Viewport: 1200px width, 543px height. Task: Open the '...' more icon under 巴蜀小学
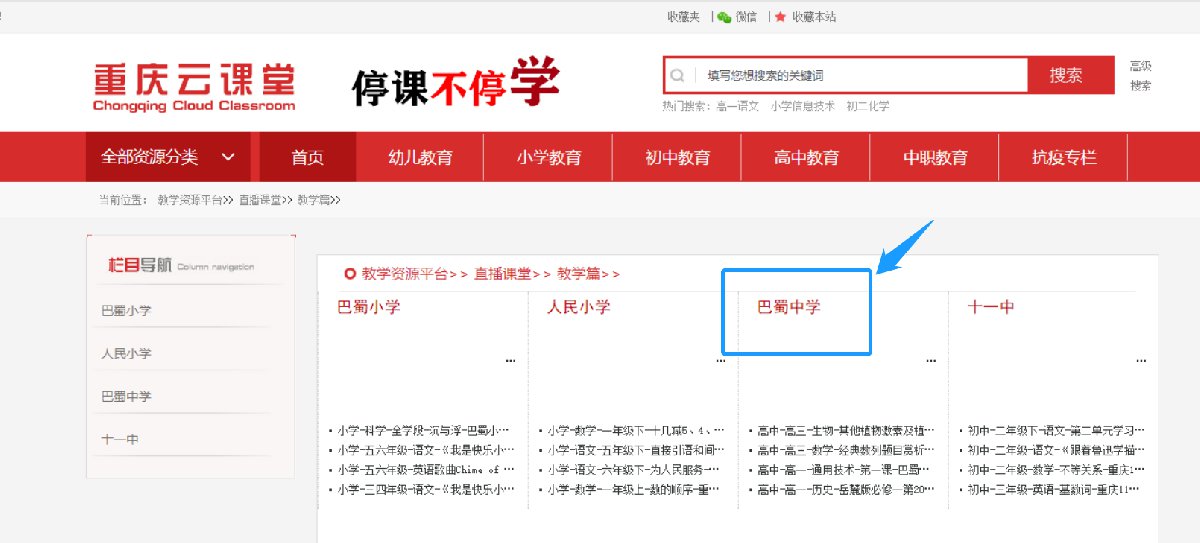coord(510,361)
